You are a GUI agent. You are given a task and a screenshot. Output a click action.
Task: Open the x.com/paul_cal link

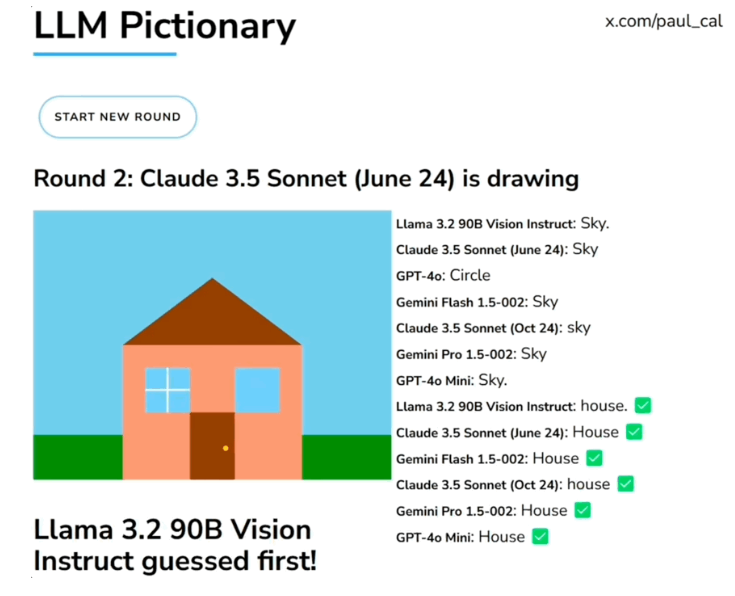click(663, 21)
